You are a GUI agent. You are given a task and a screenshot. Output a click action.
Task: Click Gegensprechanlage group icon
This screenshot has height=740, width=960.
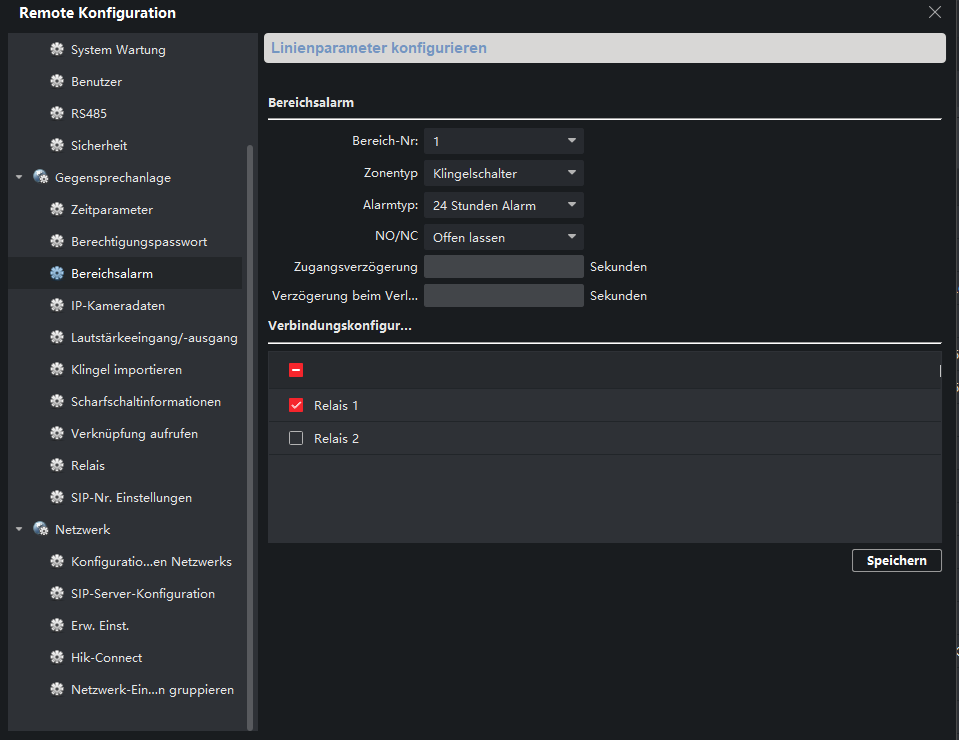41,177
